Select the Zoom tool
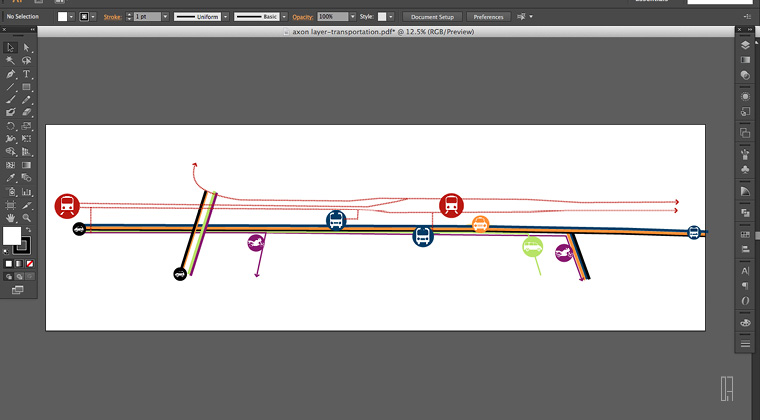 click(x=27, y=218)
